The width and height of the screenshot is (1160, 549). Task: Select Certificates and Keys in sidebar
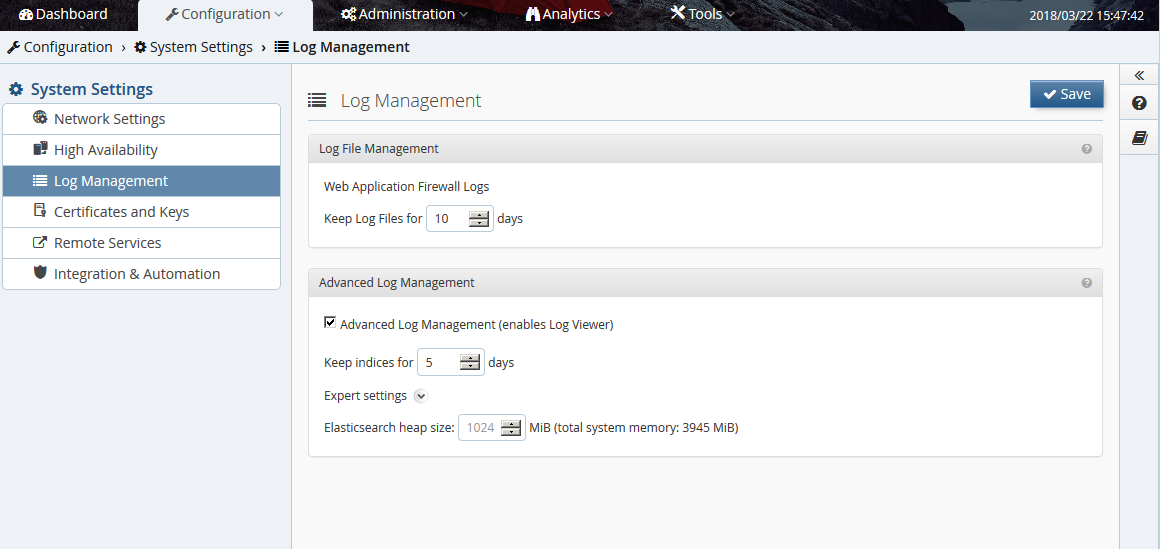coord(141,212)
